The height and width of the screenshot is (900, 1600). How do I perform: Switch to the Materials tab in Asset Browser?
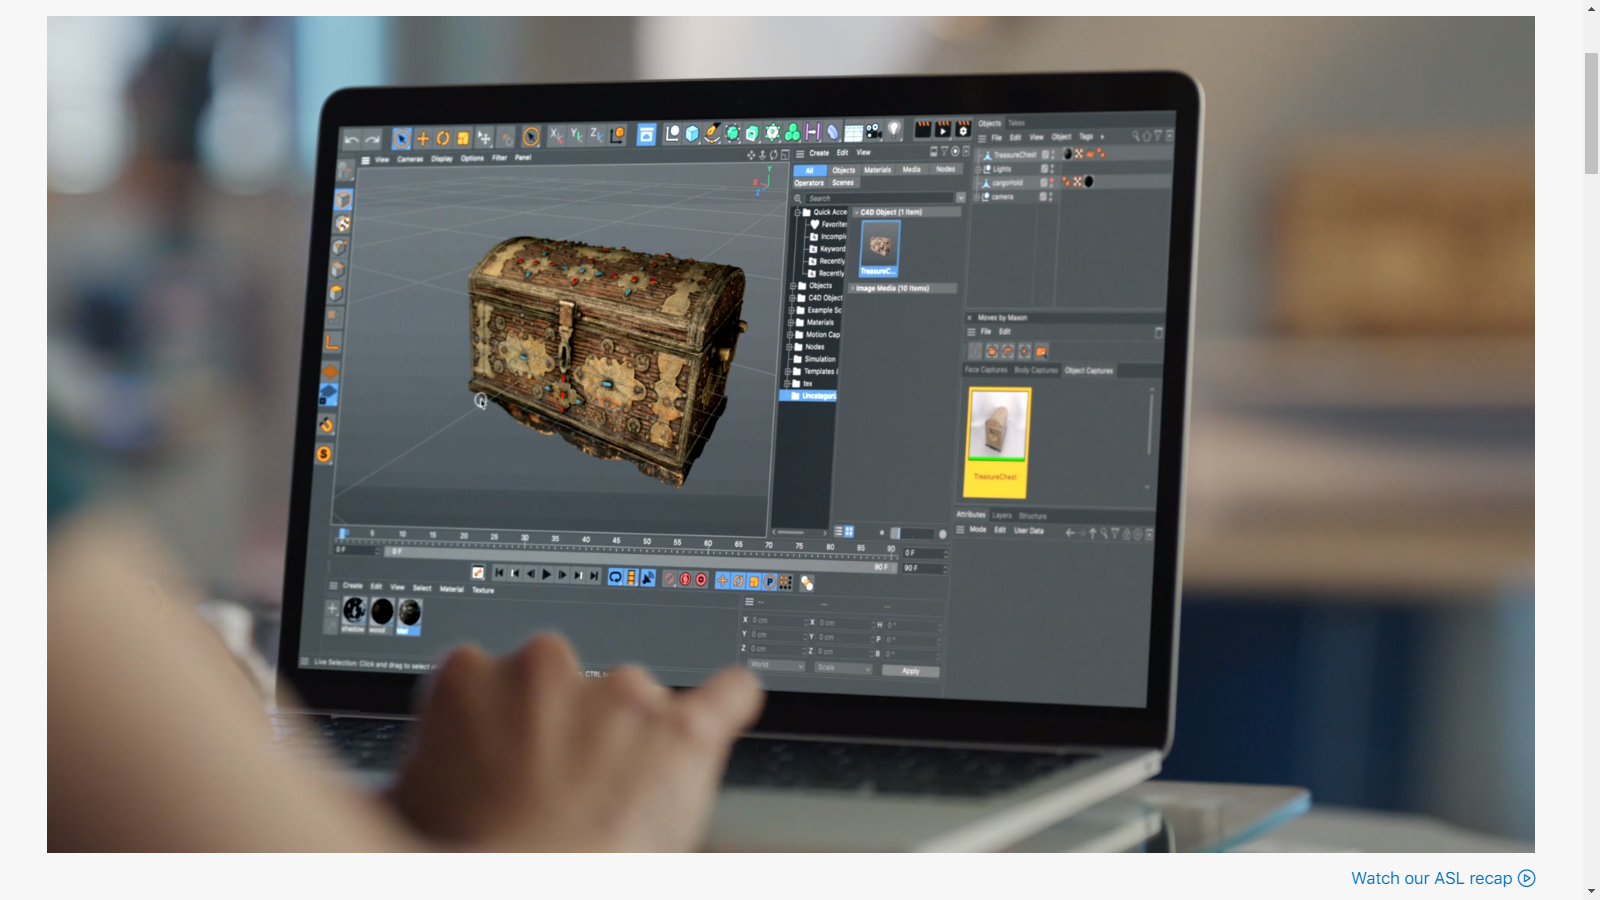[x=877, y=170]
